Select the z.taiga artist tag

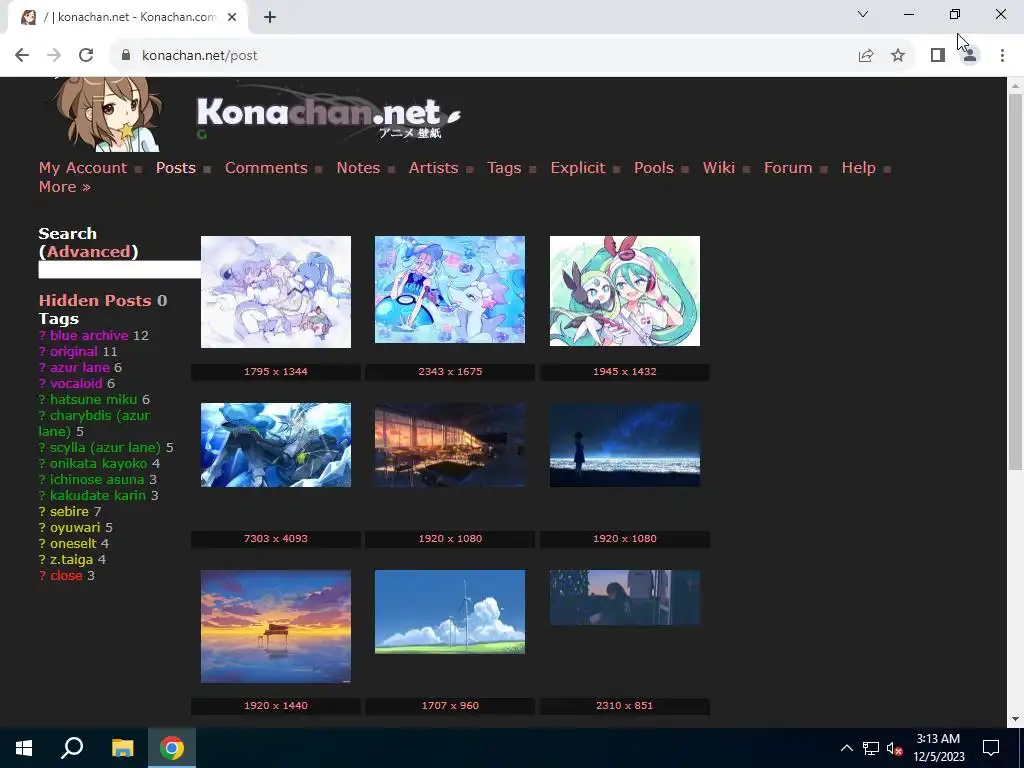click(71, 560)
